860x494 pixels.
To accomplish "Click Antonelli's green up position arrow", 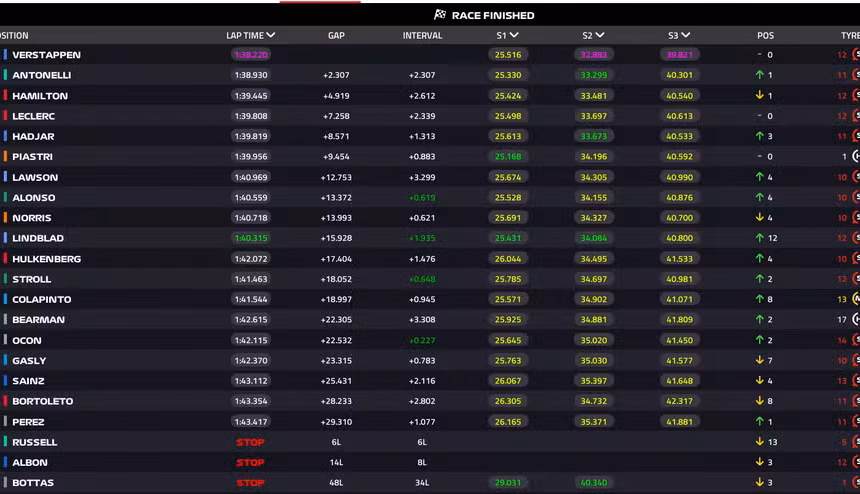I will click(x=760, y=75).
